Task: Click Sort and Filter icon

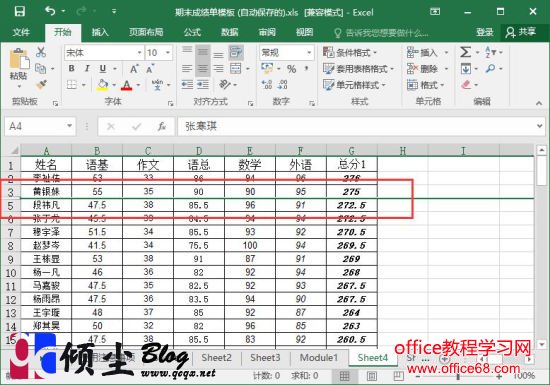Action: [490, 53]
